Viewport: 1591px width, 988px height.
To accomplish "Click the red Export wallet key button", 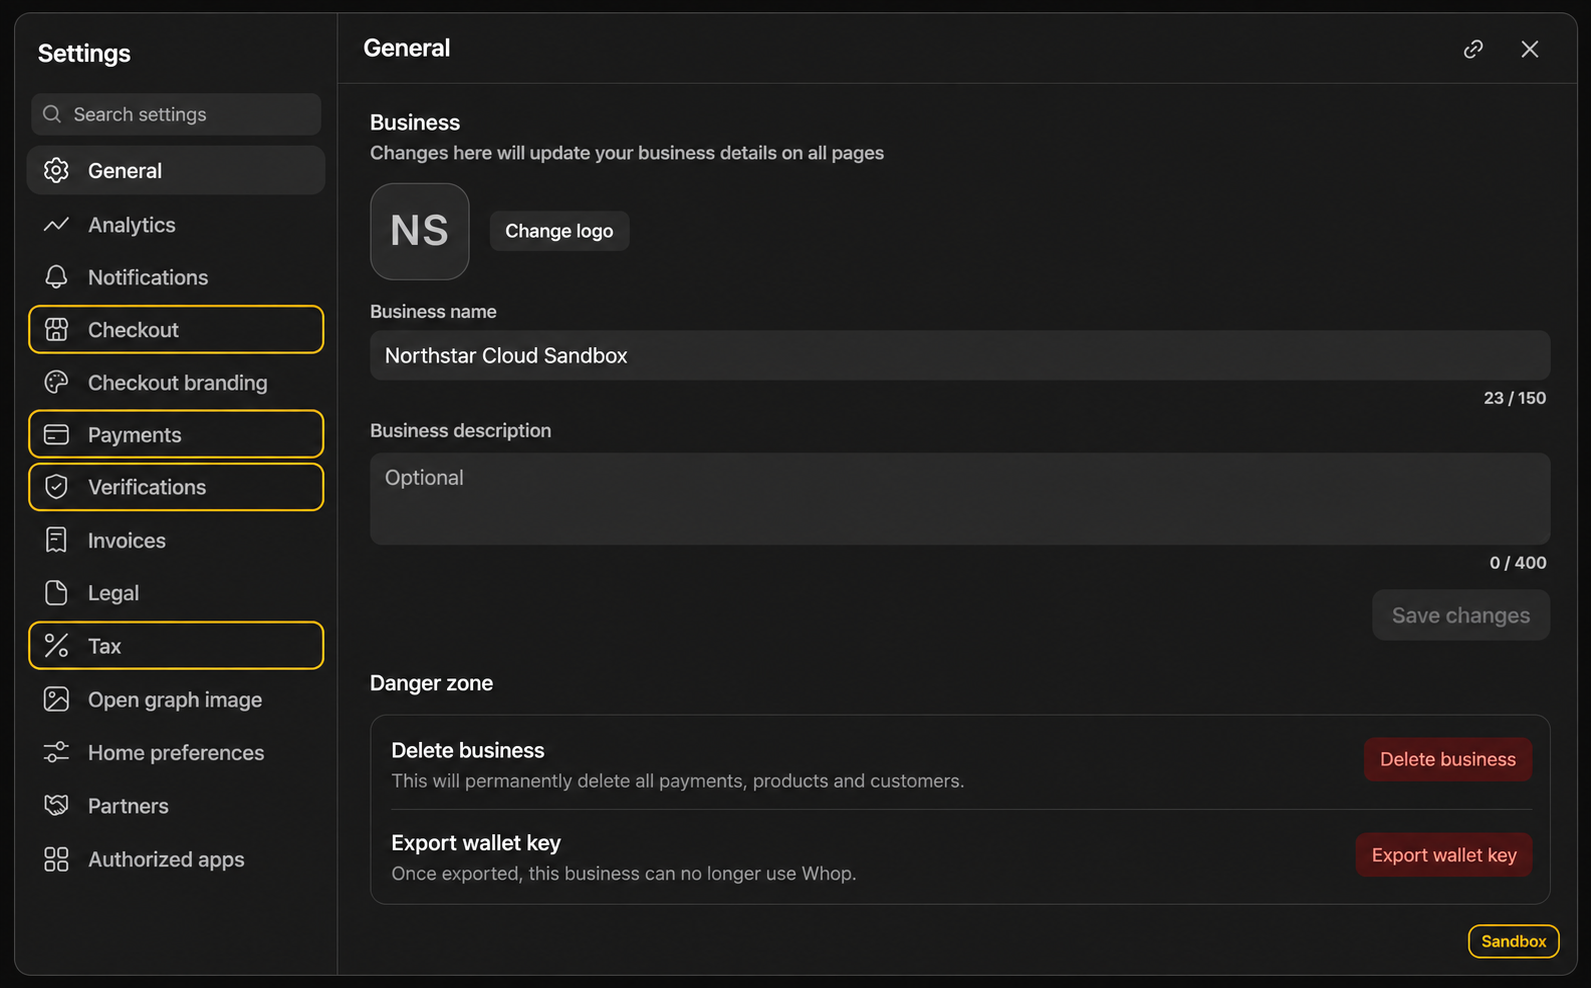I will tap(1444, 855).
